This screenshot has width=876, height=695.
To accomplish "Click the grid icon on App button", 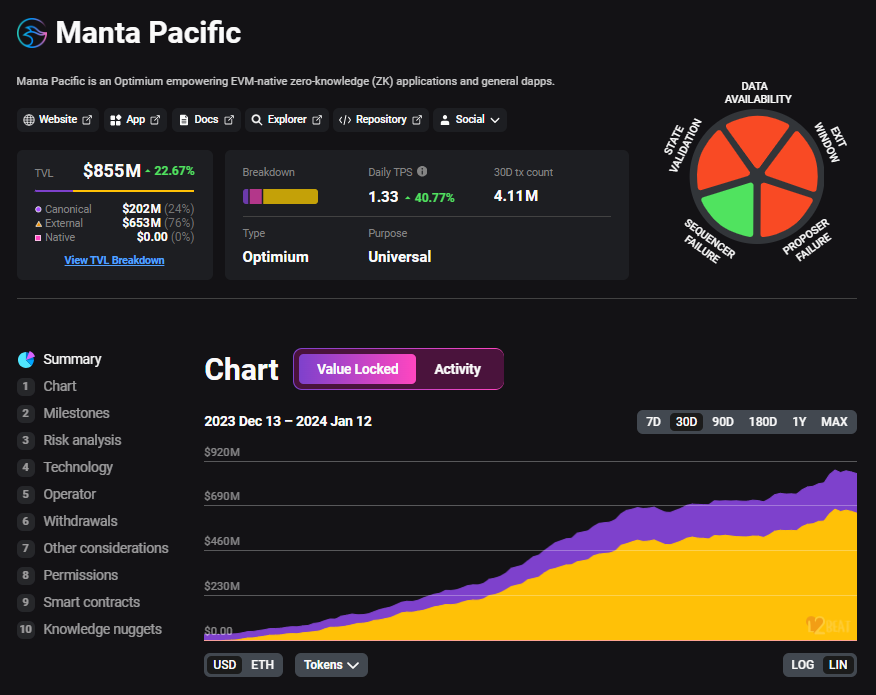I will coord(116,120).
